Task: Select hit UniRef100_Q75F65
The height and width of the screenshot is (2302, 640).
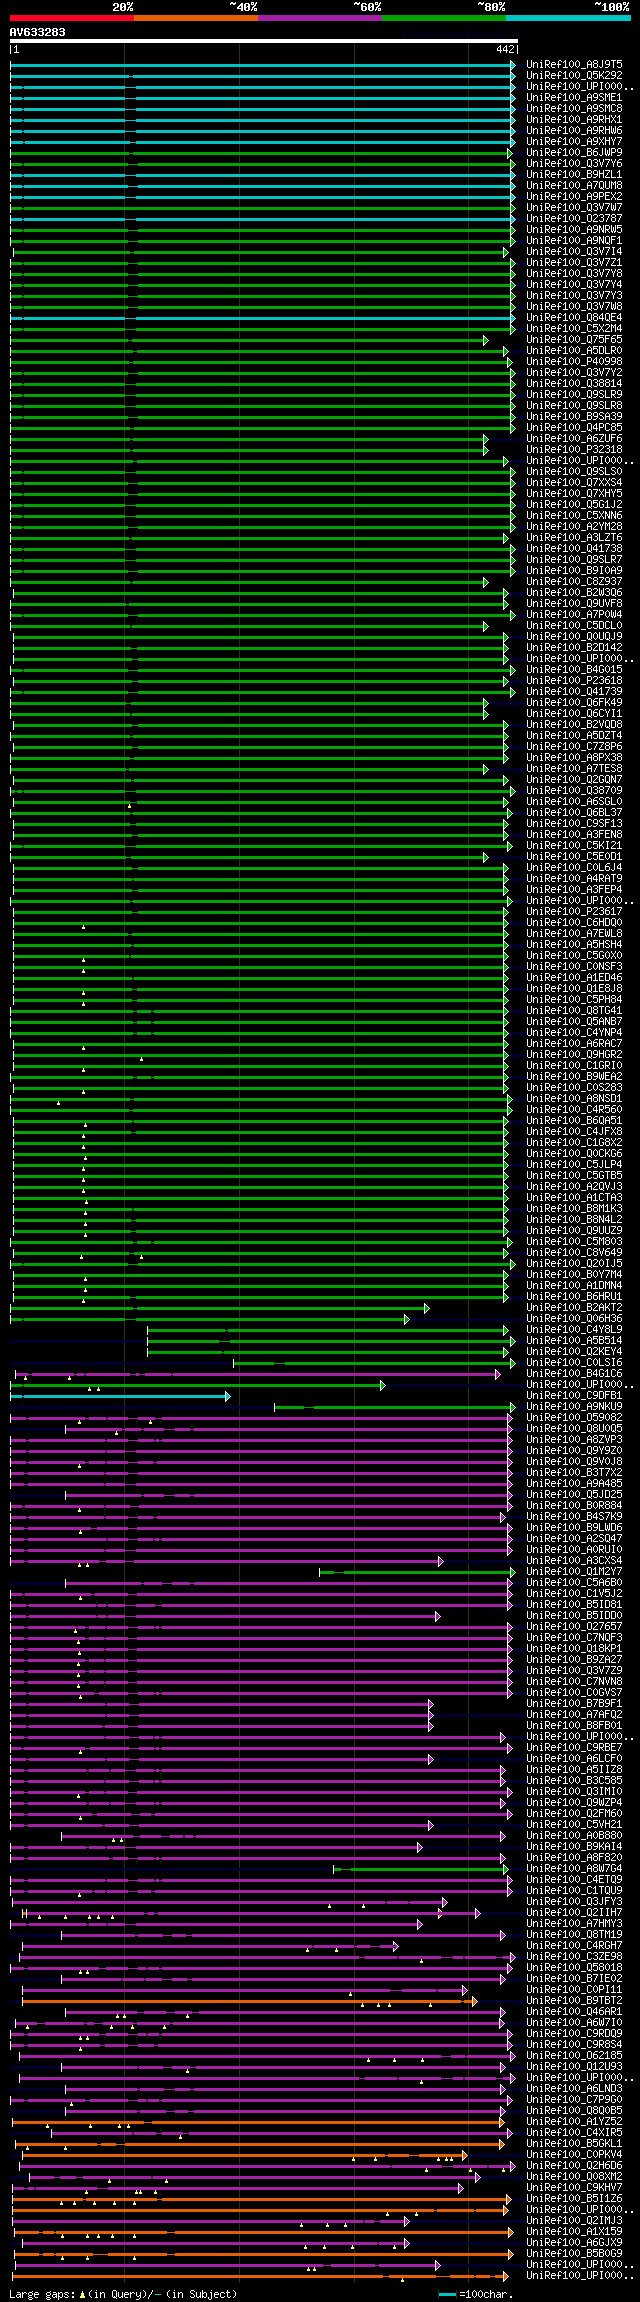Action: click(x=574, y=339)
